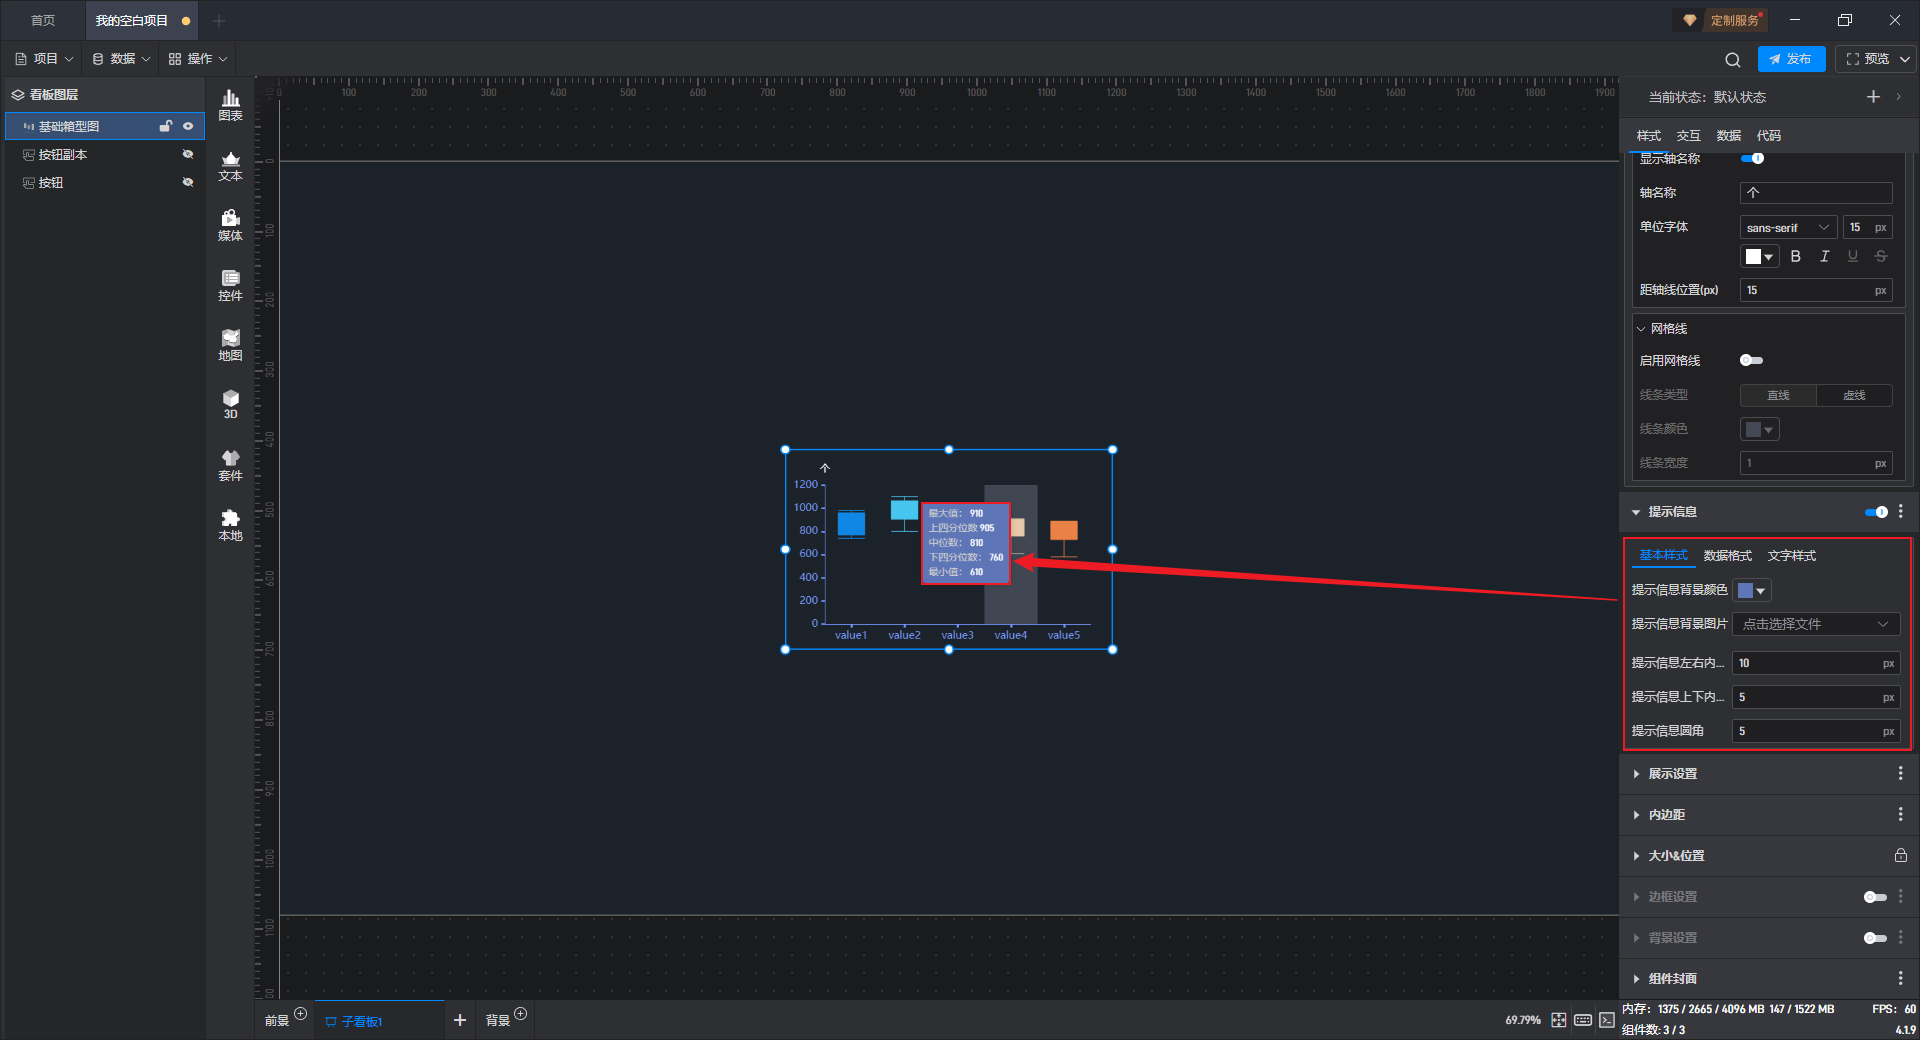Toggle visibility of 按钮 layer
1920x1040 pixels.
pos(188,182)
